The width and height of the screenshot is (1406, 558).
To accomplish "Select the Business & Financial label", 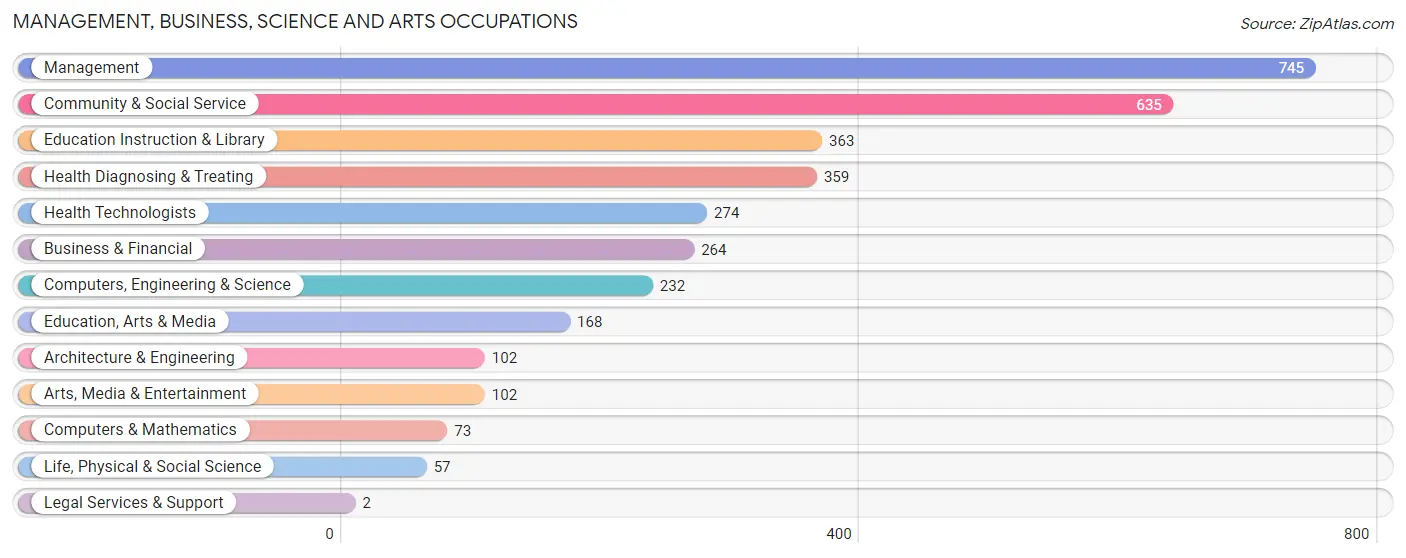I will tap(118, 249).
